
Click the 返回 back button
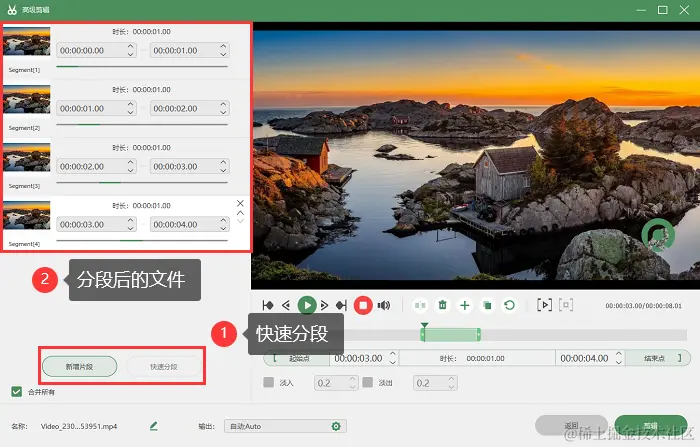[571, 426]
